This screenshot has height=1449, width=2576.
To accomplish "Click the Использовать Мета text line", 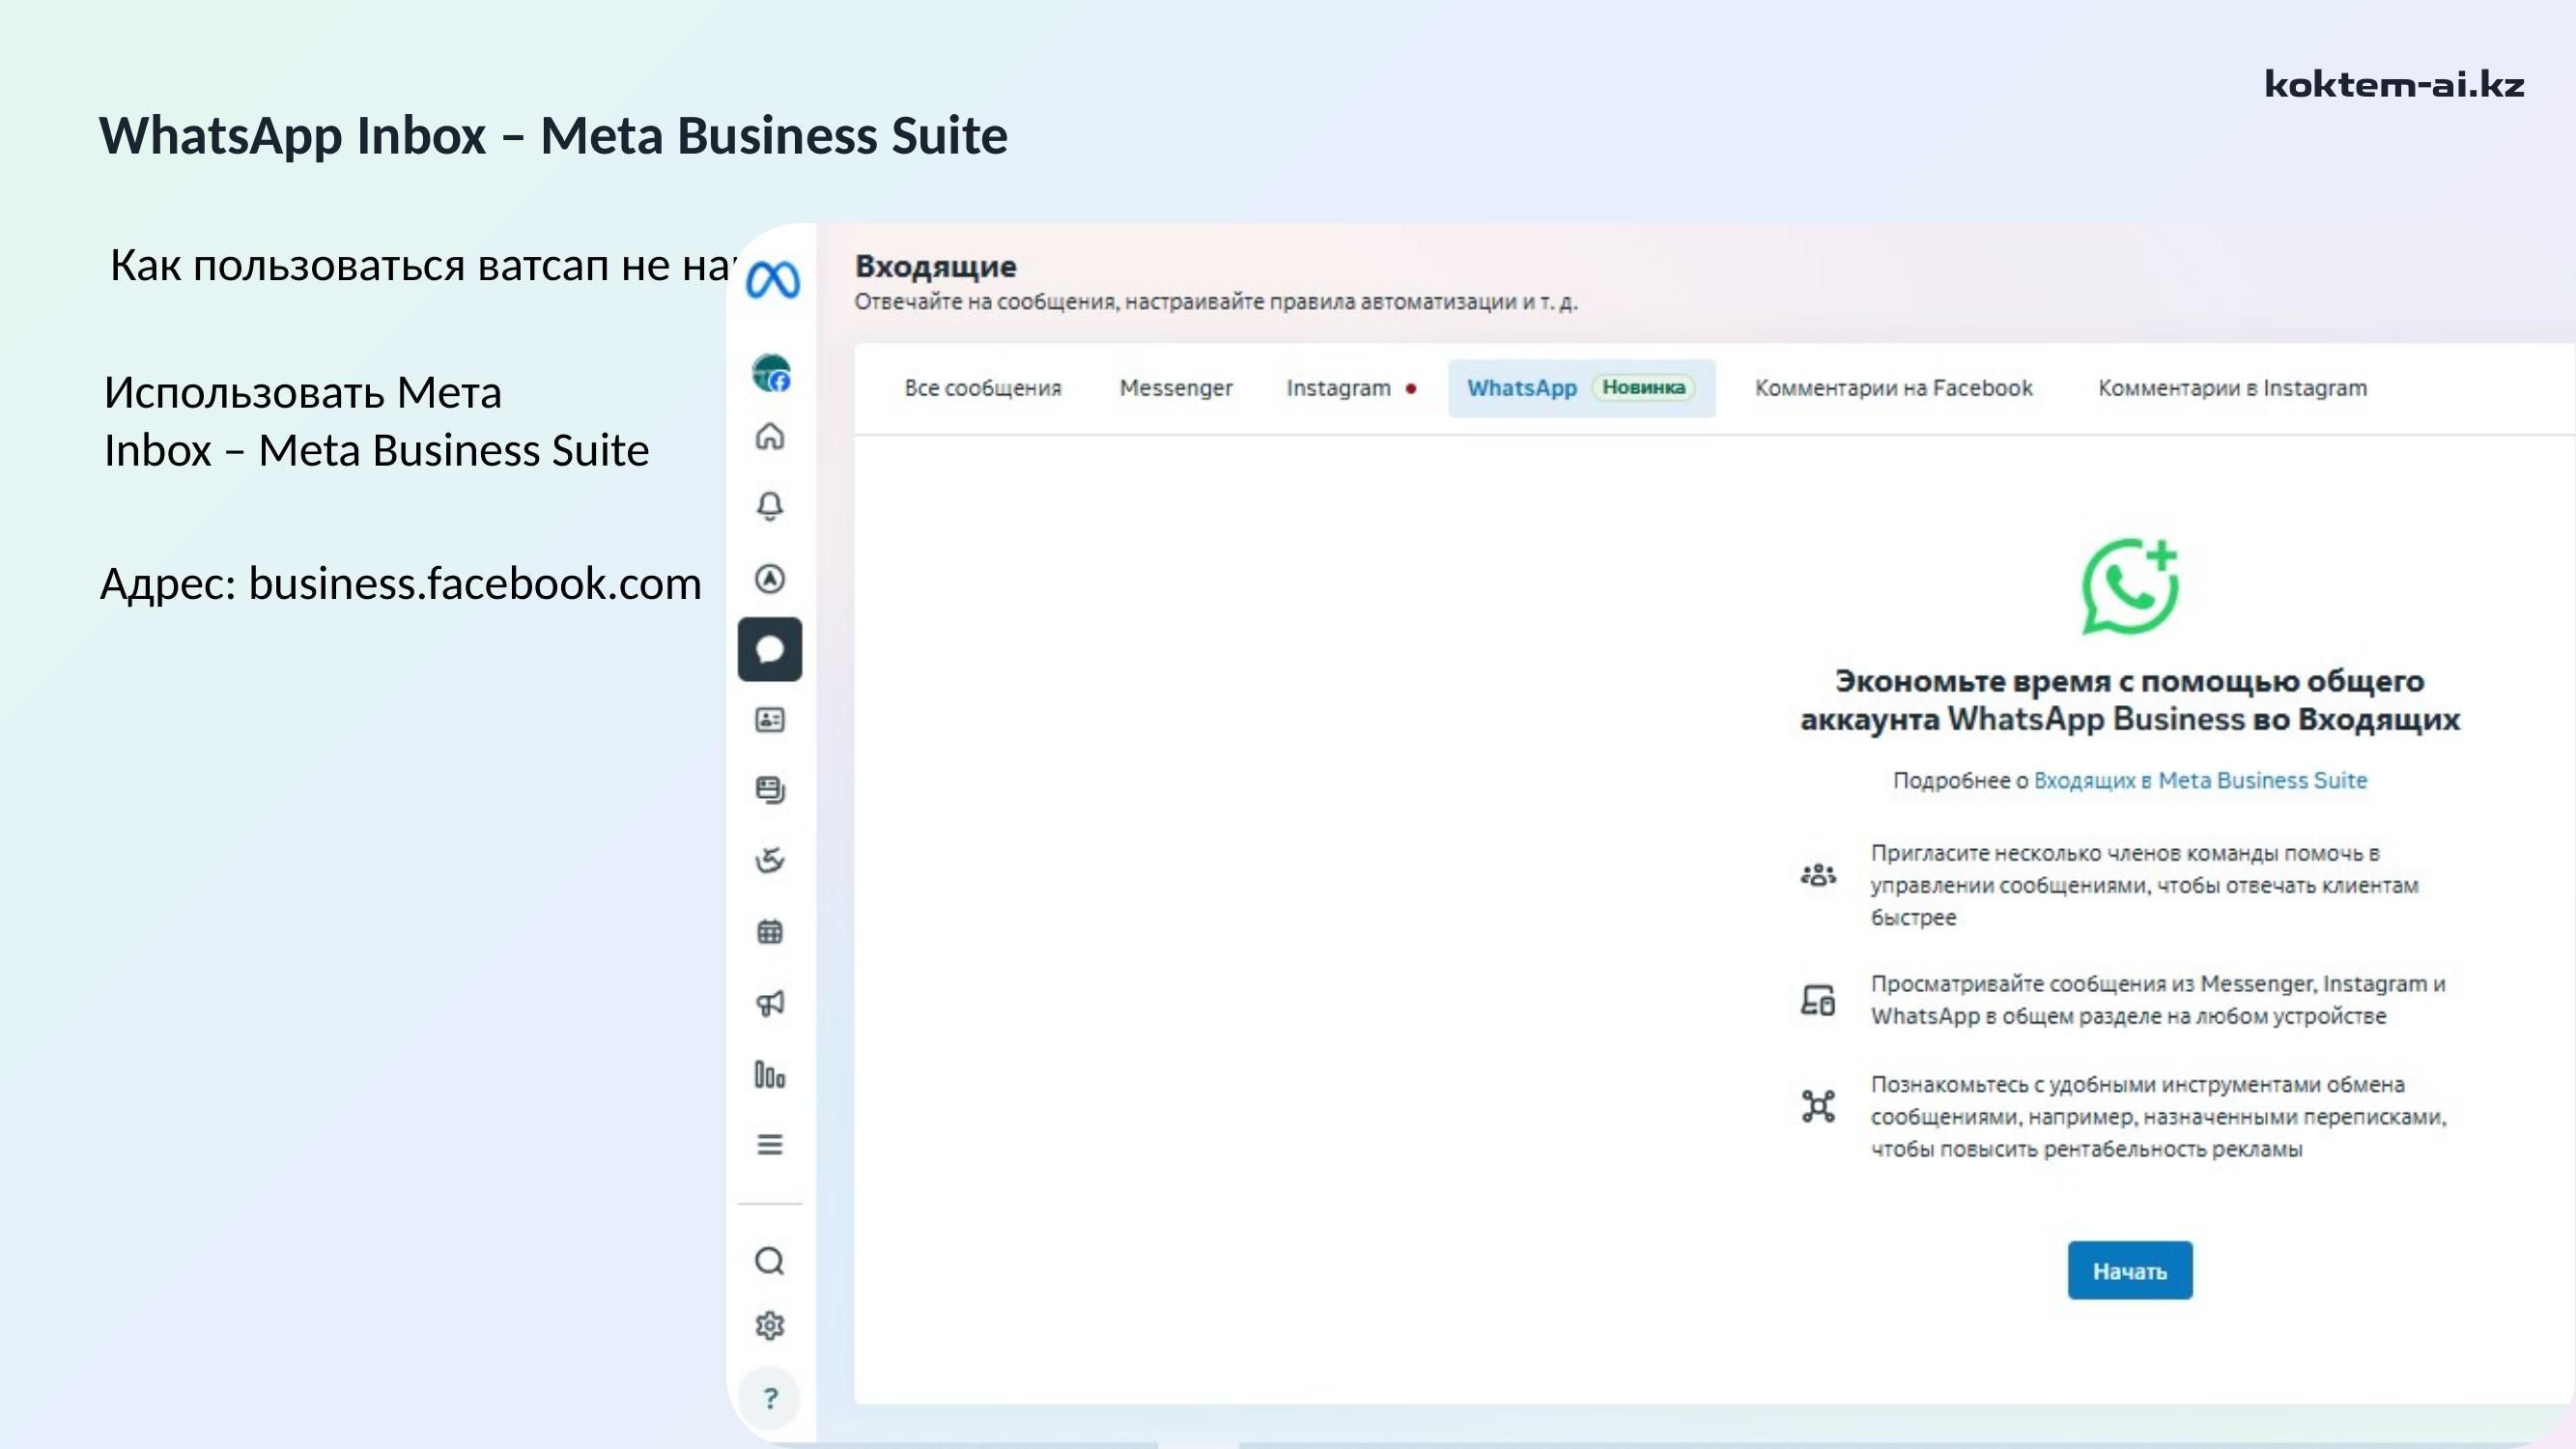I will click(x=303, y=392).
